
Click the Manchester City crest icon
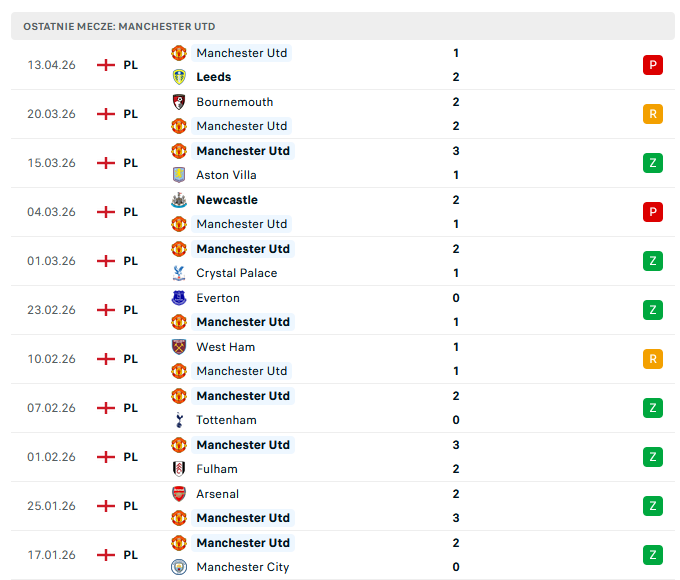179,567
